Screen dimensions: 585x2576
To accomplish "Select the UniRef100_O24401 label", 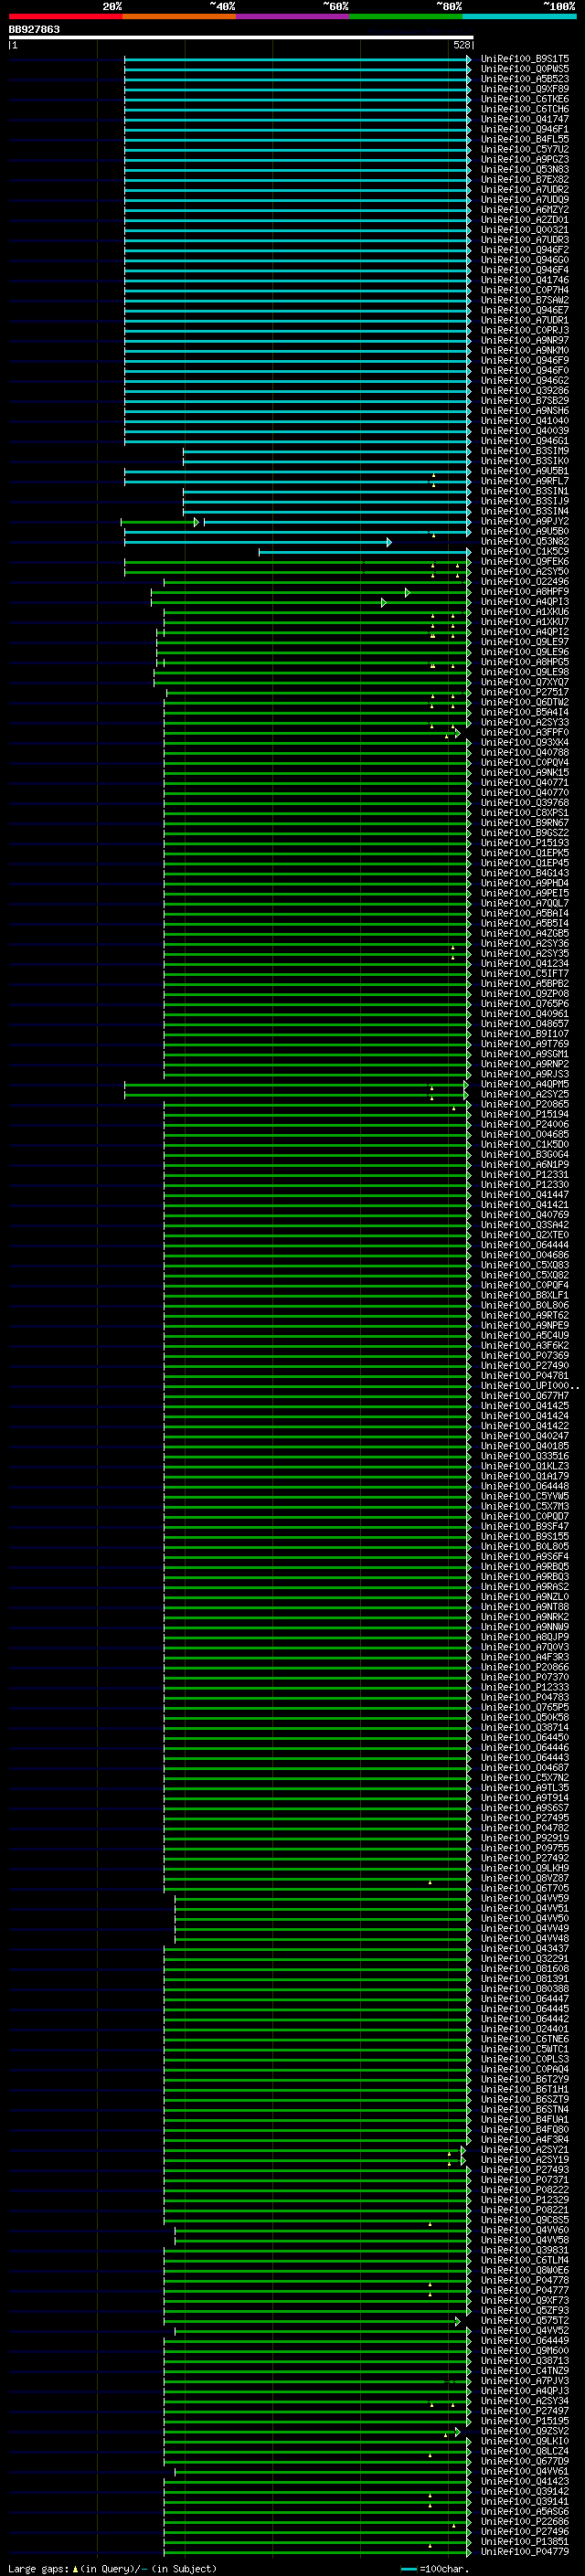I will pos(525,2029).
